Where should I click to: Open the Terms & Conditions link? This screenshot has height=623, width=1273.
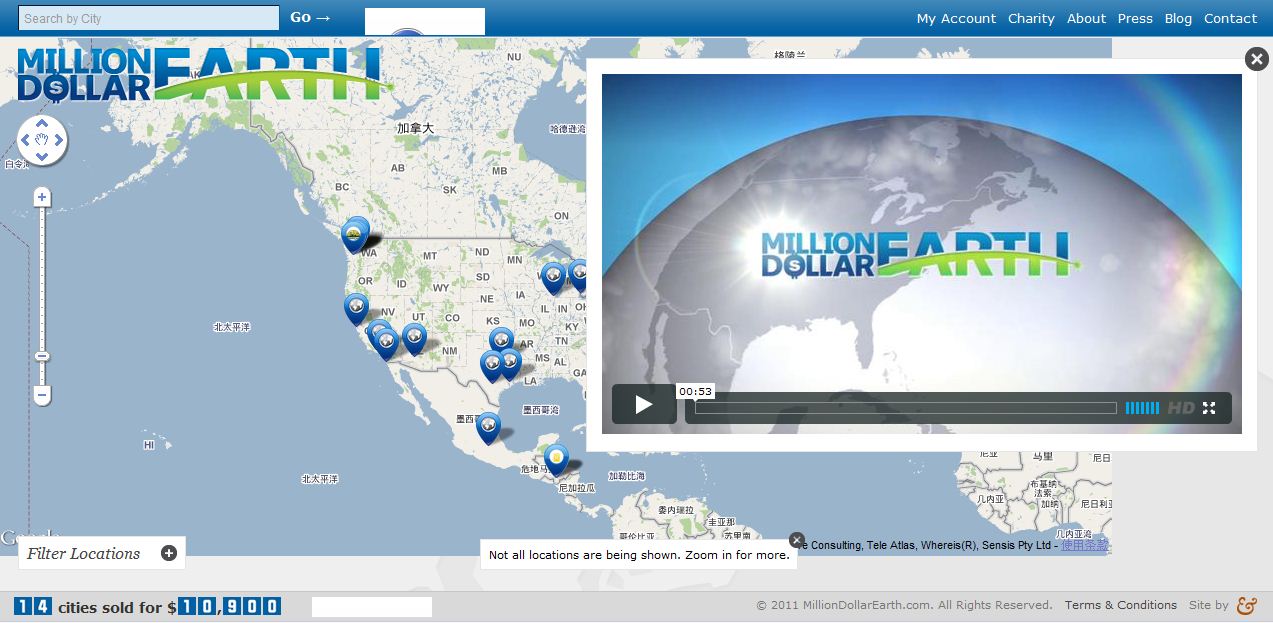(1121, 605)
